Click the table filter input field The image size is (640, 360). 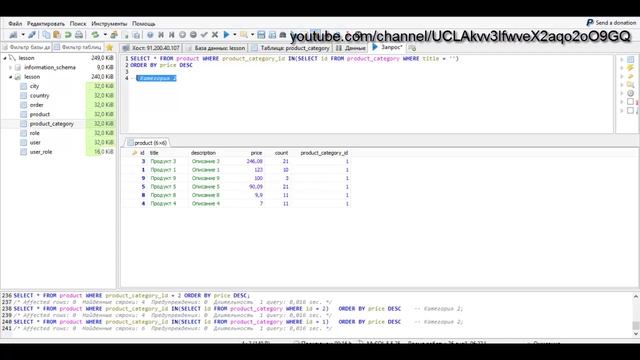coord(78,48)
